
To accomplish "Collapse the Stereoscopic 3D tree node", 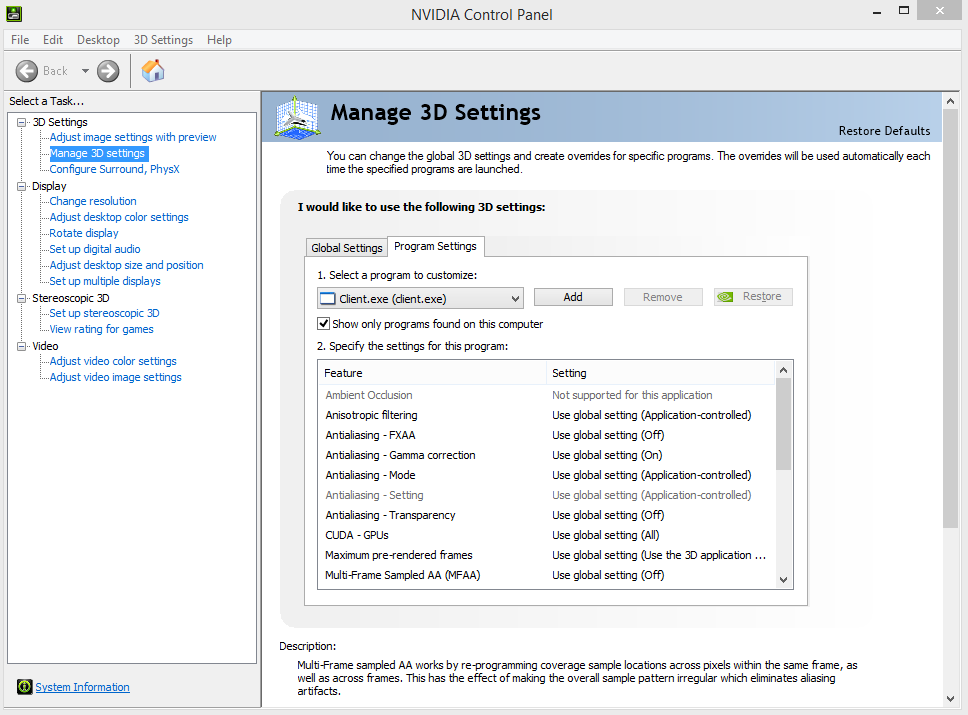I will pyautogui.click(x=22, y=298).
